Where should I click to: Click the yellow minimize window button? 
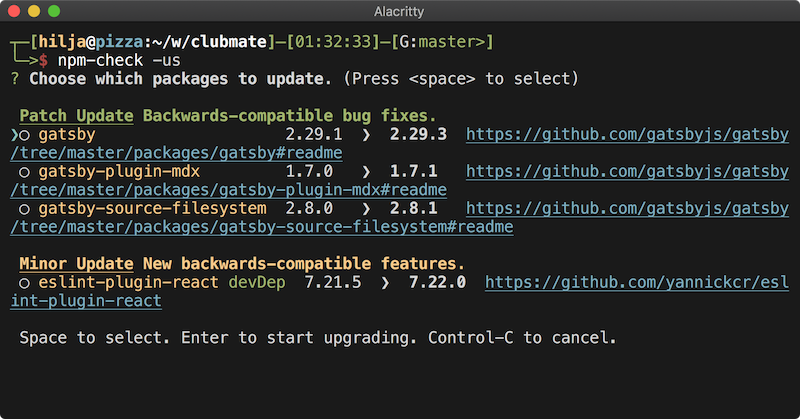click(34, 11)
